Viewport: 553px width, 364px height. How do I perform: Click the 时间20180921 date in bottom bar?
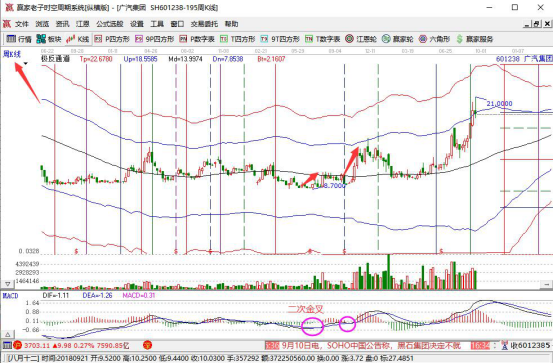pos(65,359)
